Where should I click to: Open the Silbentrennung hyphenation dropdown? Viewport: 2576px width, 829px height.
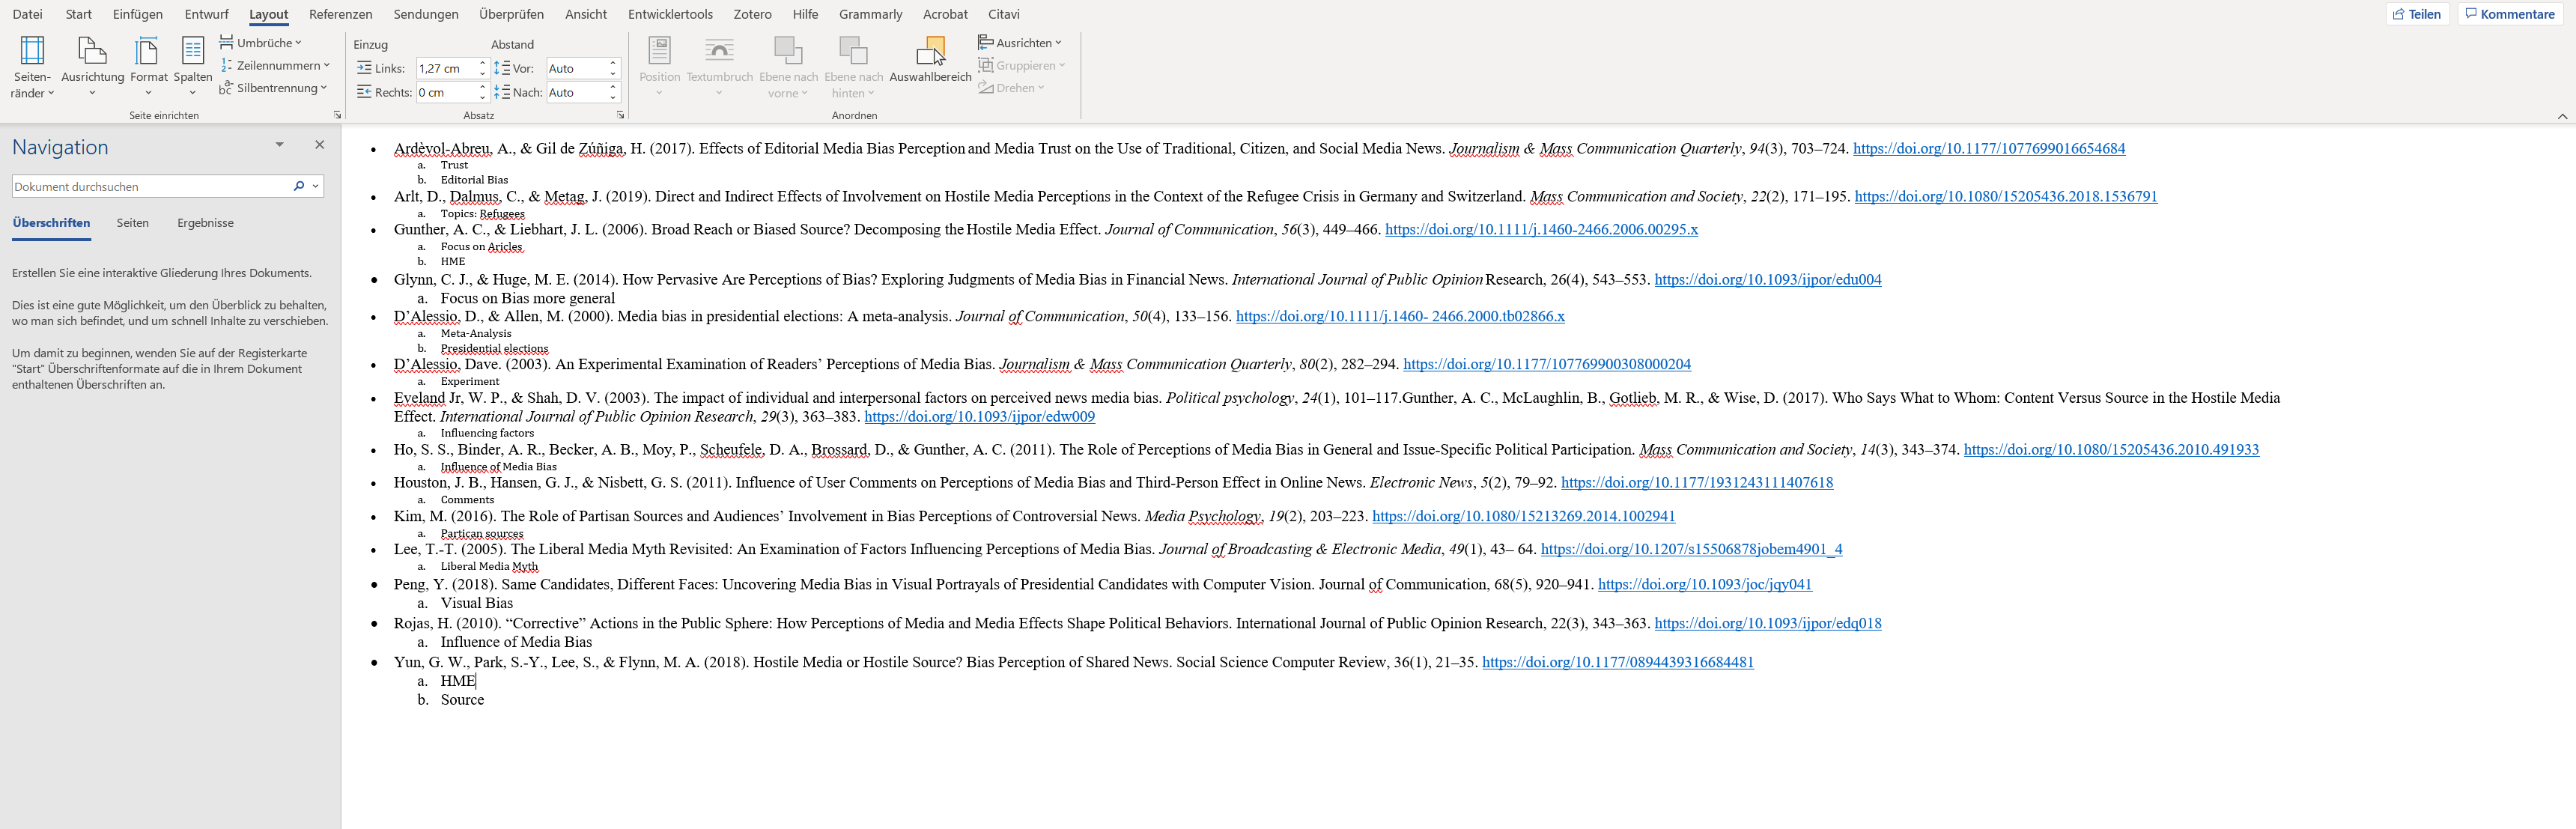274,88
